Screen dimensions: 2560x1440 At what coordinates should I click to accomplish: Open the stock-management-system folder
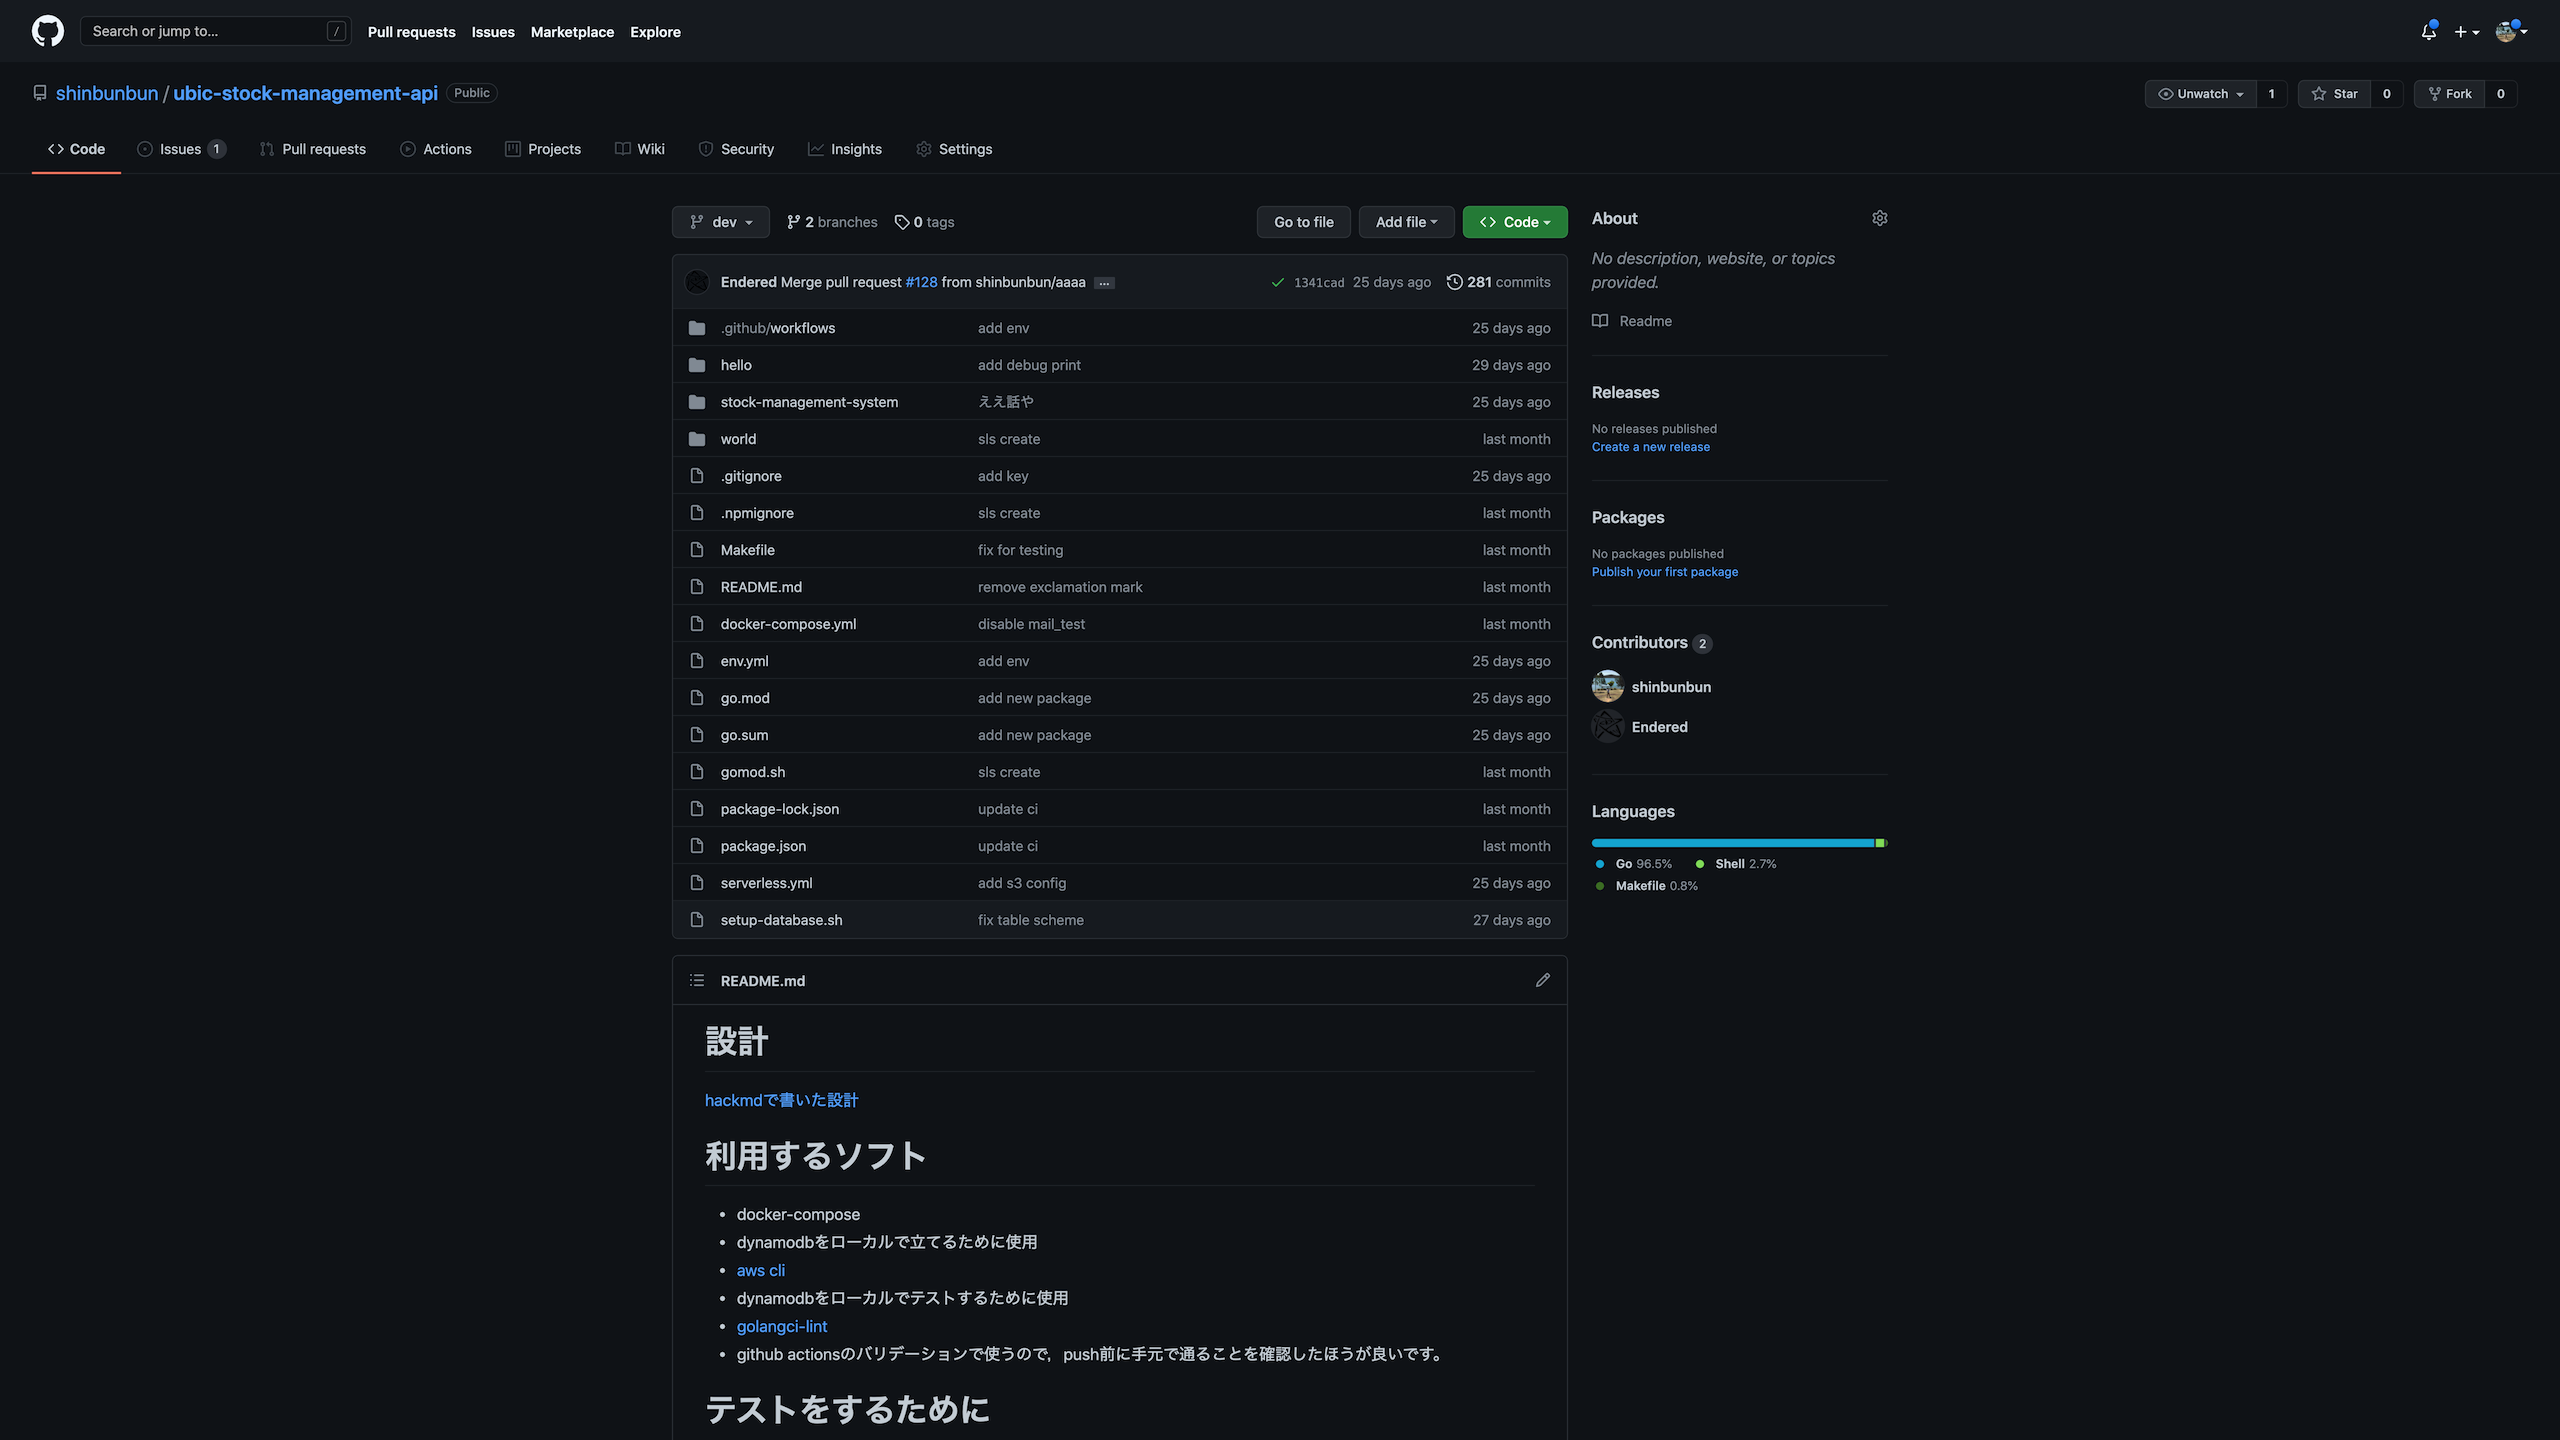point(809,402)
